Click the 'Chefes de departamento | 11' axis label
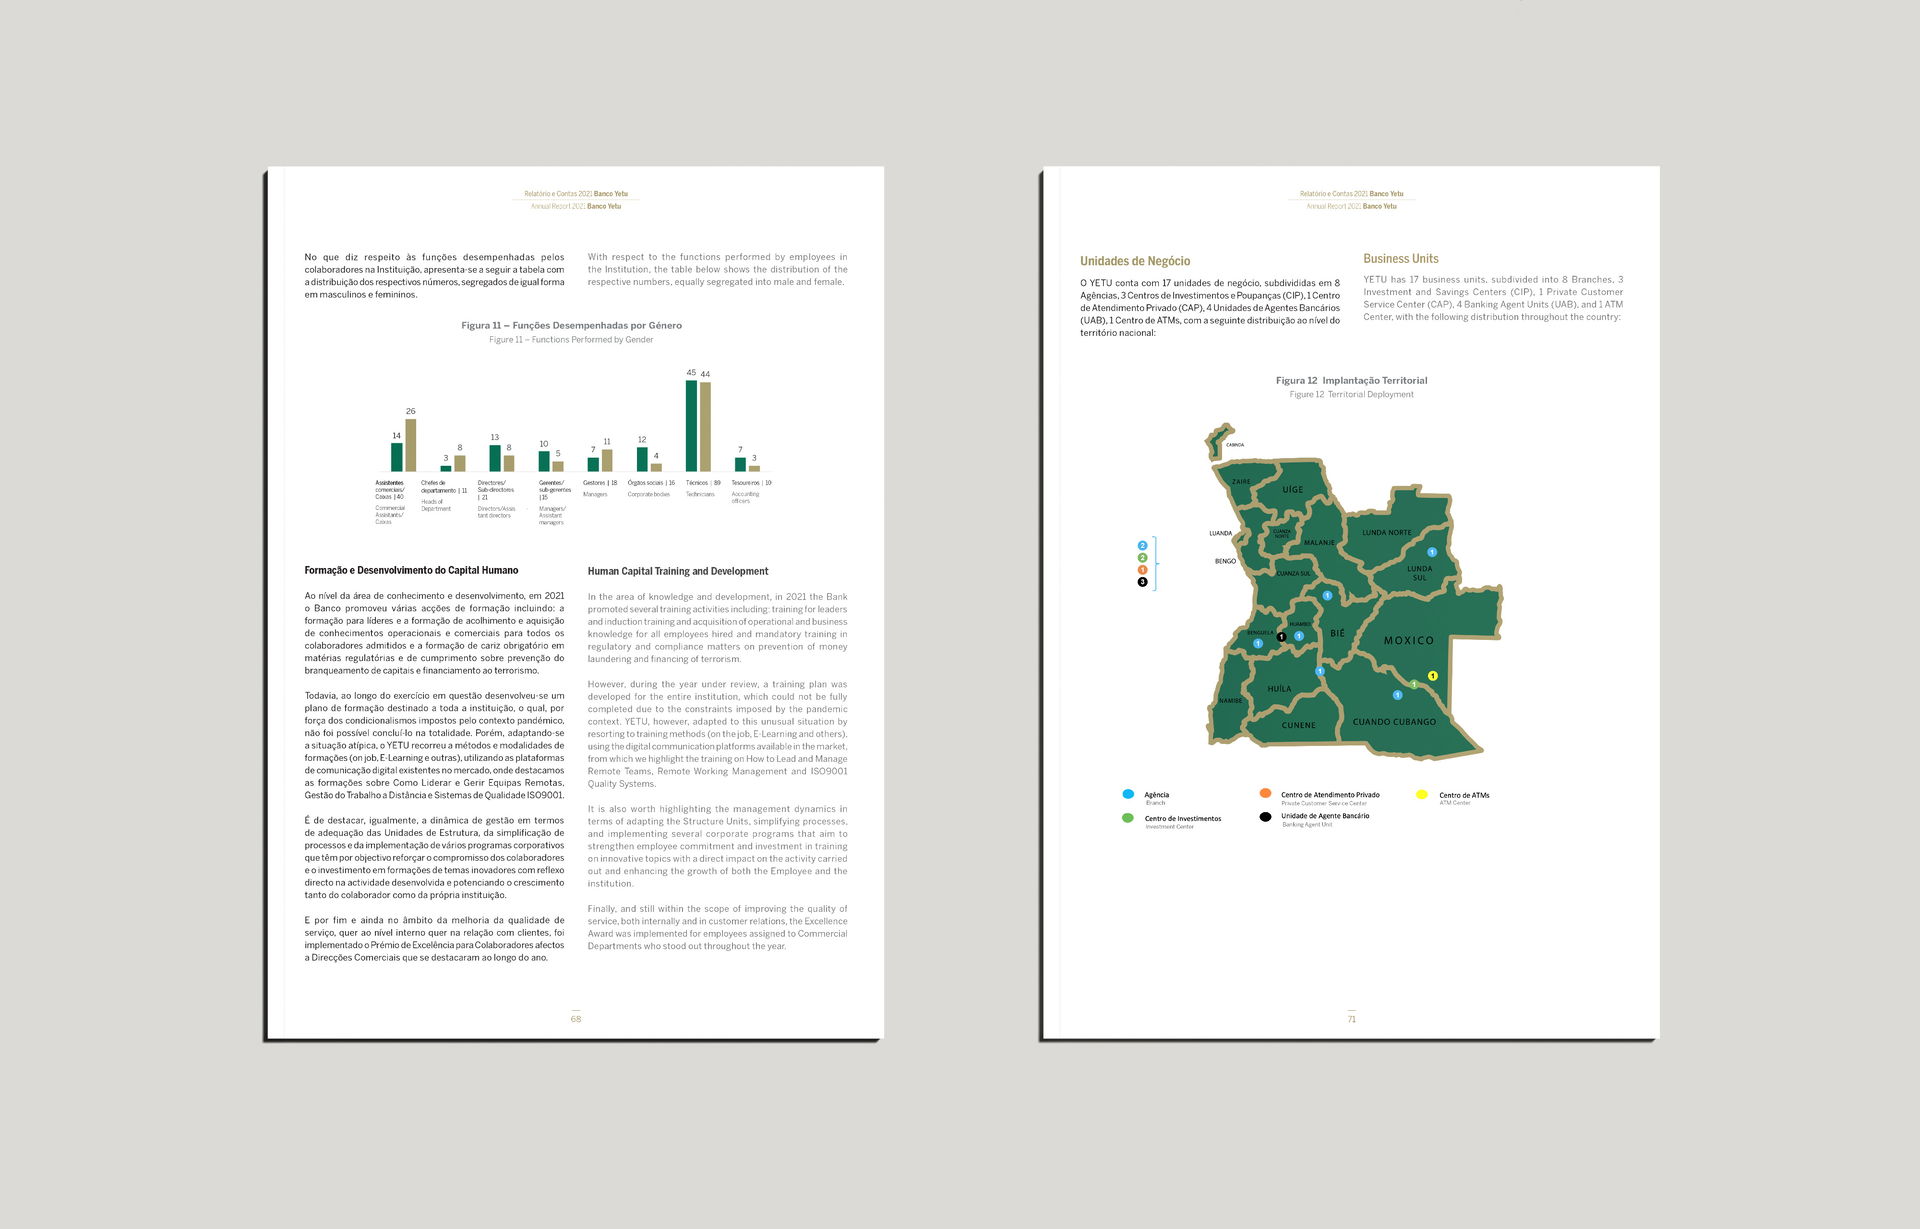This screenshot has height=1229, width=1920. point(444,487)
